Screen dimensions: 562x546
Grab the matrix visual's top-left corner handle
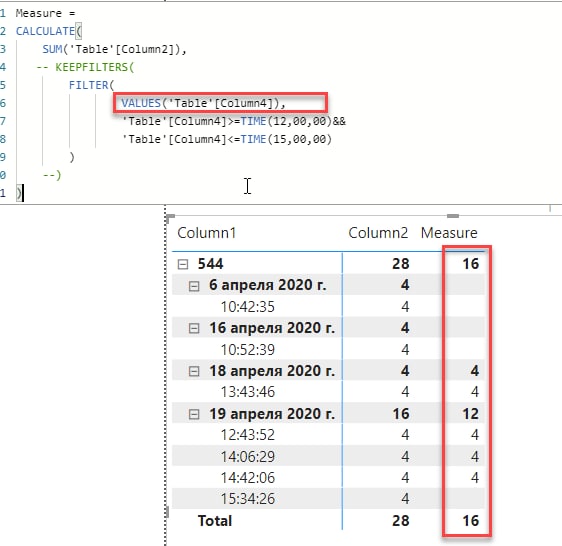[170, 218]
